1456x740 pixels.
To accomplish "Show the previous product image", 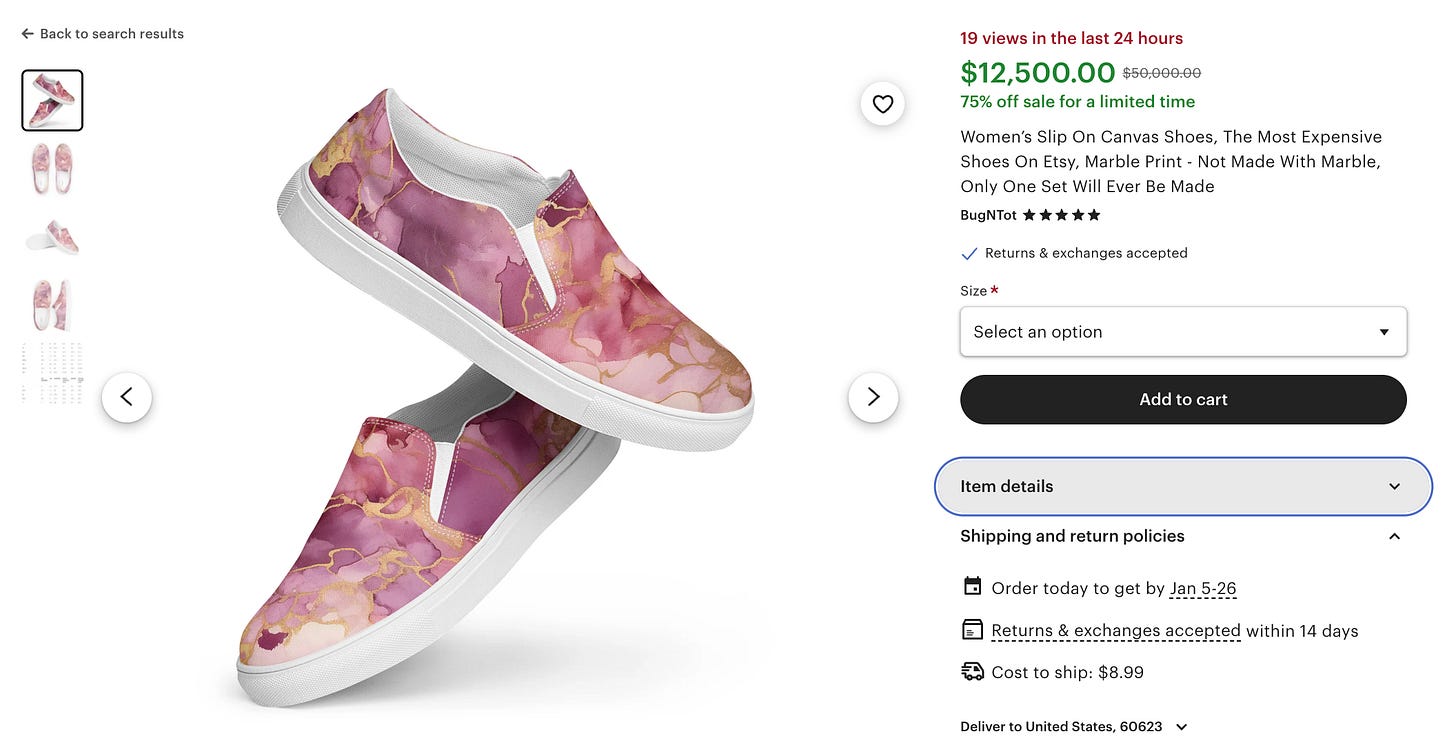I will click(x=127, y=397).
